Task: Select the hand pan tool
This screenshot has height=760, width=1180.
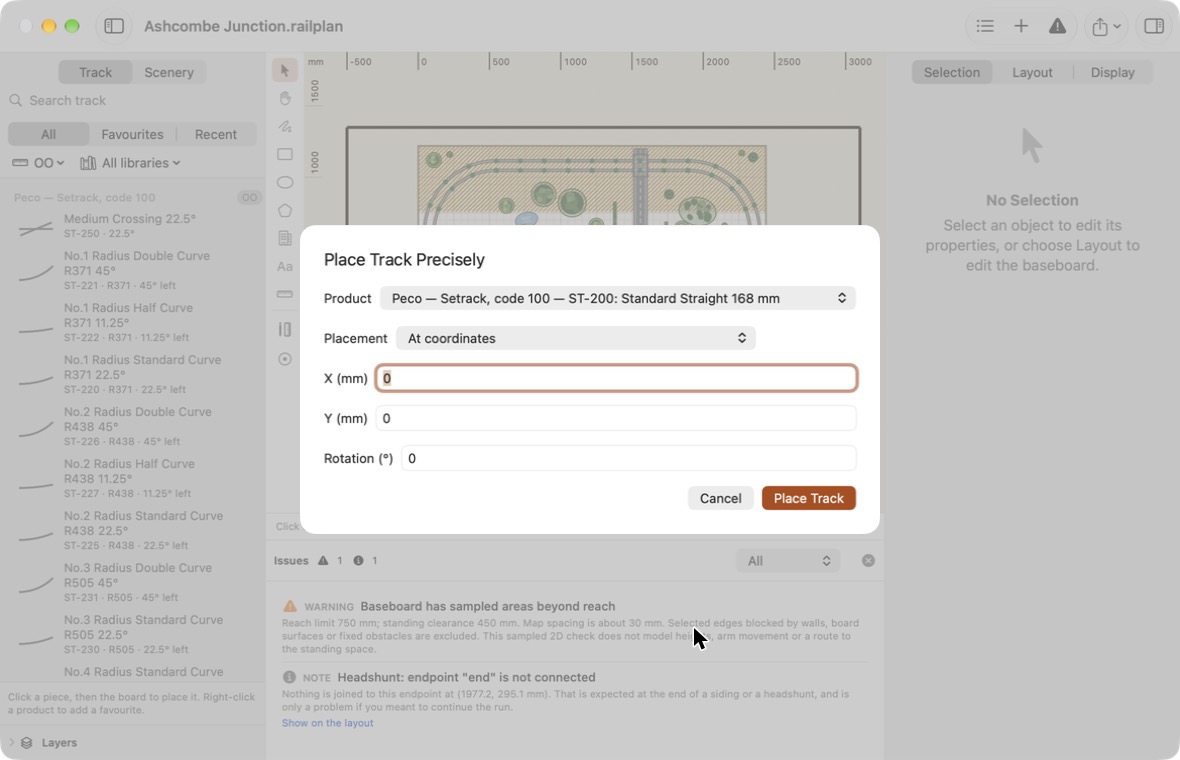Action: [x=284, y=99]
